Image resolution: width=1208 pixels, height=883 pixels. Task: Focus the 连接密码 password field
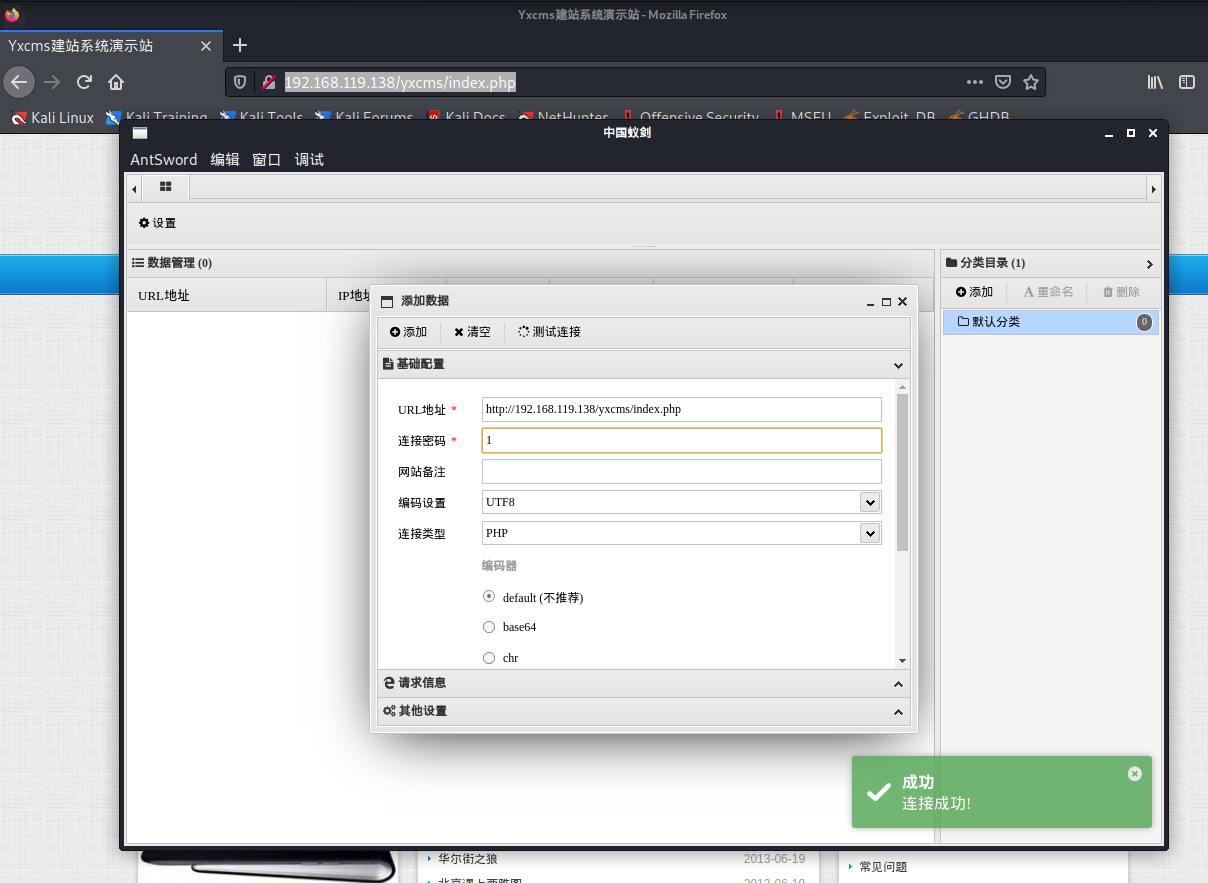[x=681, y=440]
